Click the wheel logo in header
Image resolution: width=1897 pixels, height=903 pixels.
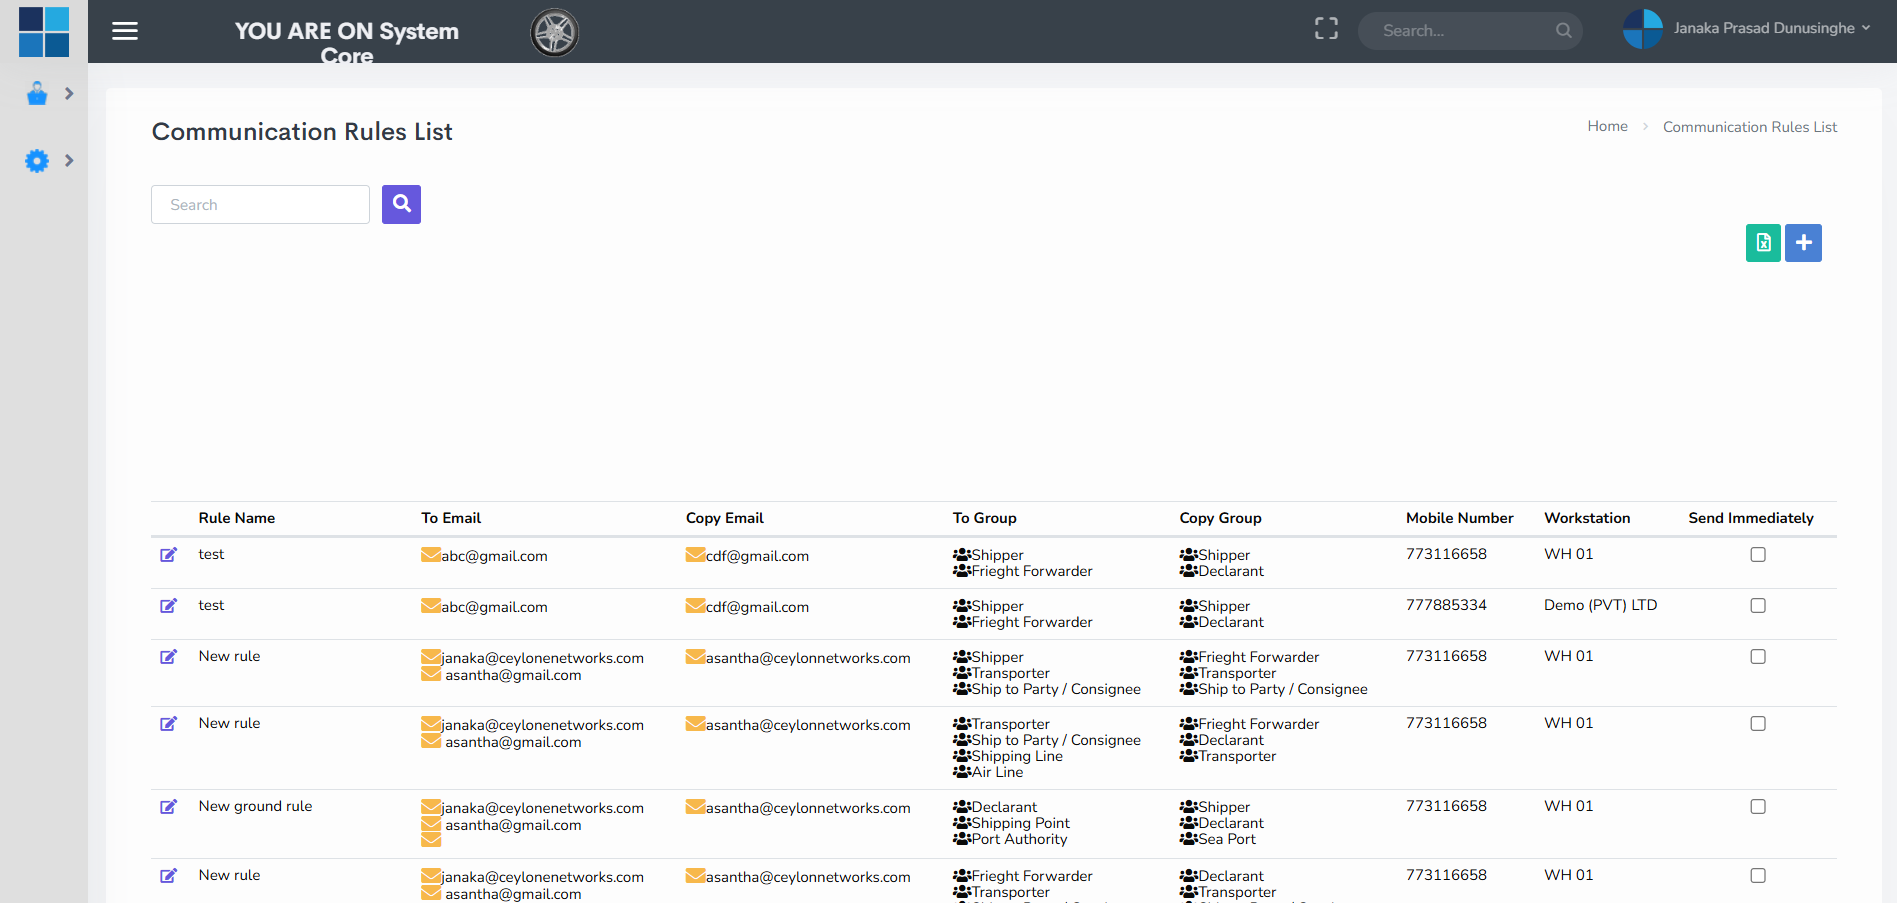click(x=554, y=32)
